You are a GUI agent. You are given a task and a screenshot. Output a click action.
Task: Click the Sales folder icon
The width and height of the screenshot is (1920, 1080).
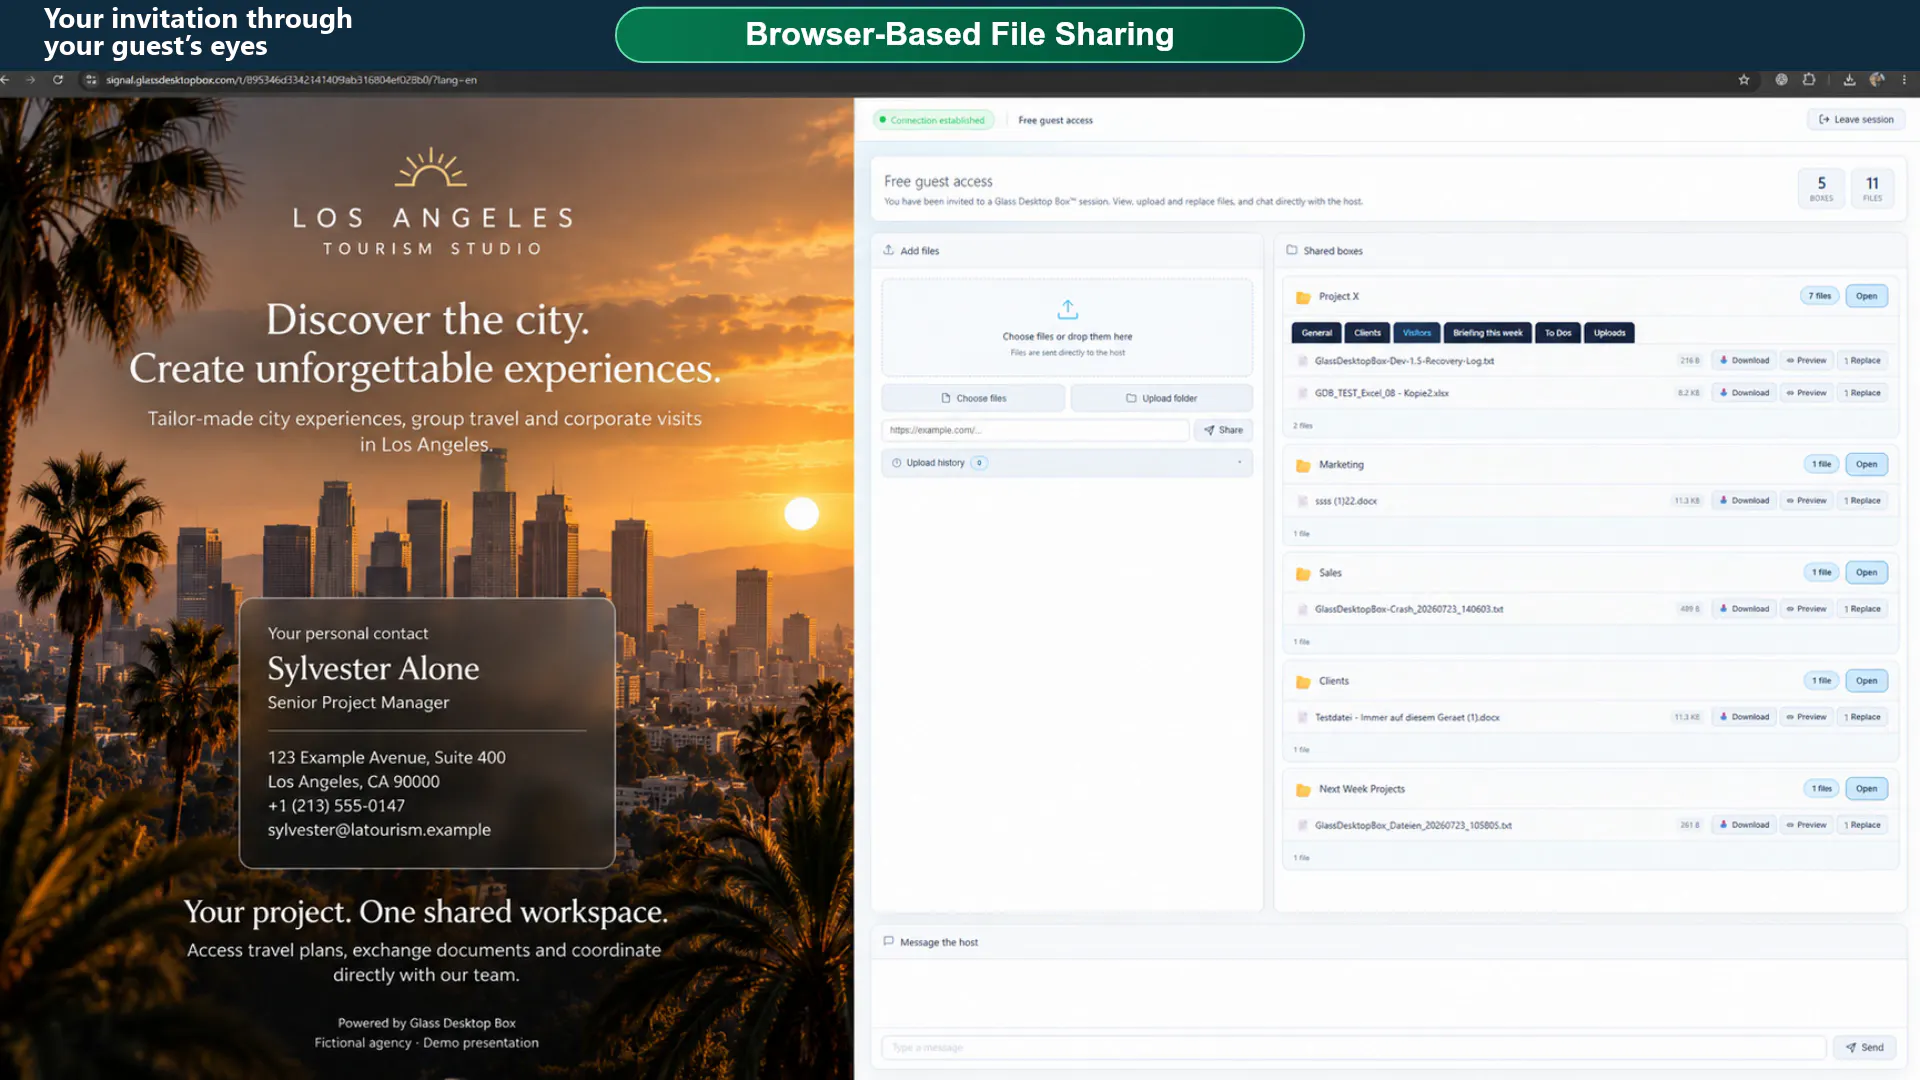click(x=1303, y=573)
